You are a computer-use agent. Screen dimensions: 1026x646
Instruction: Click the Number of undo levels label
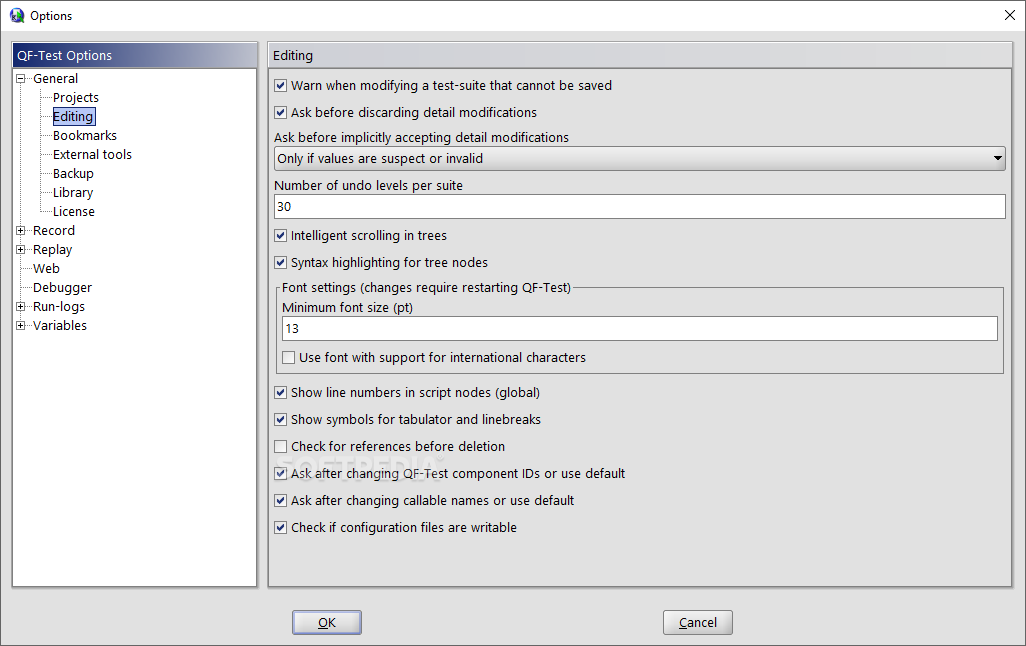368,185
